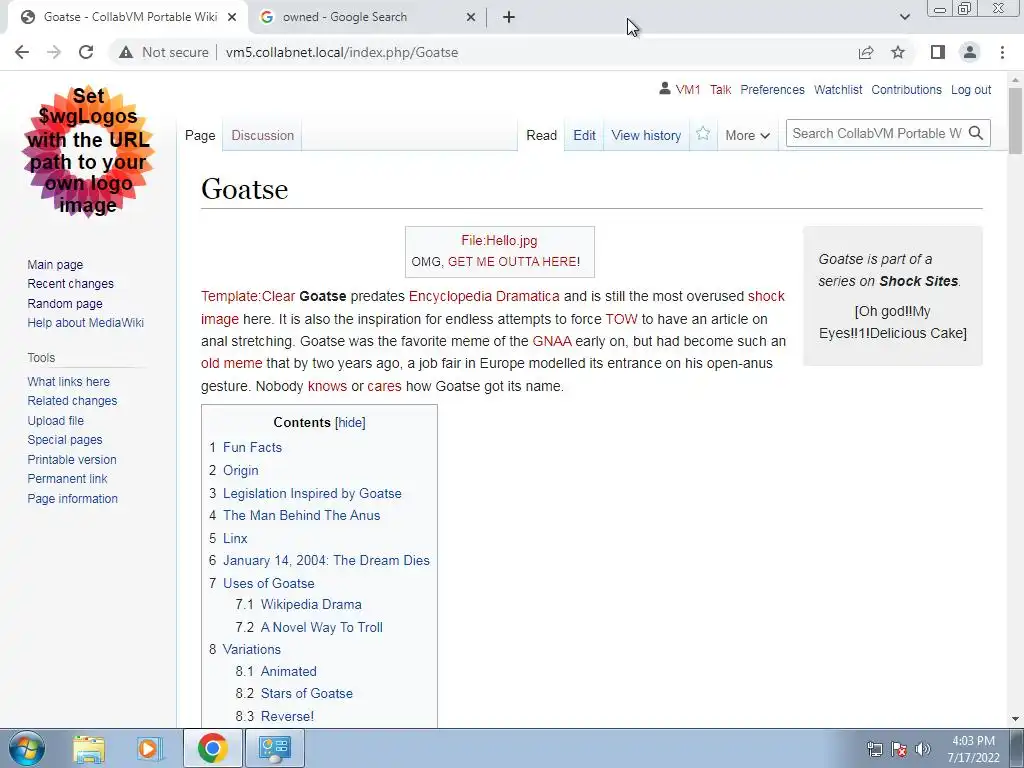Open the Chrome side panel icon

pyautogui.click(x=938, y=52)
